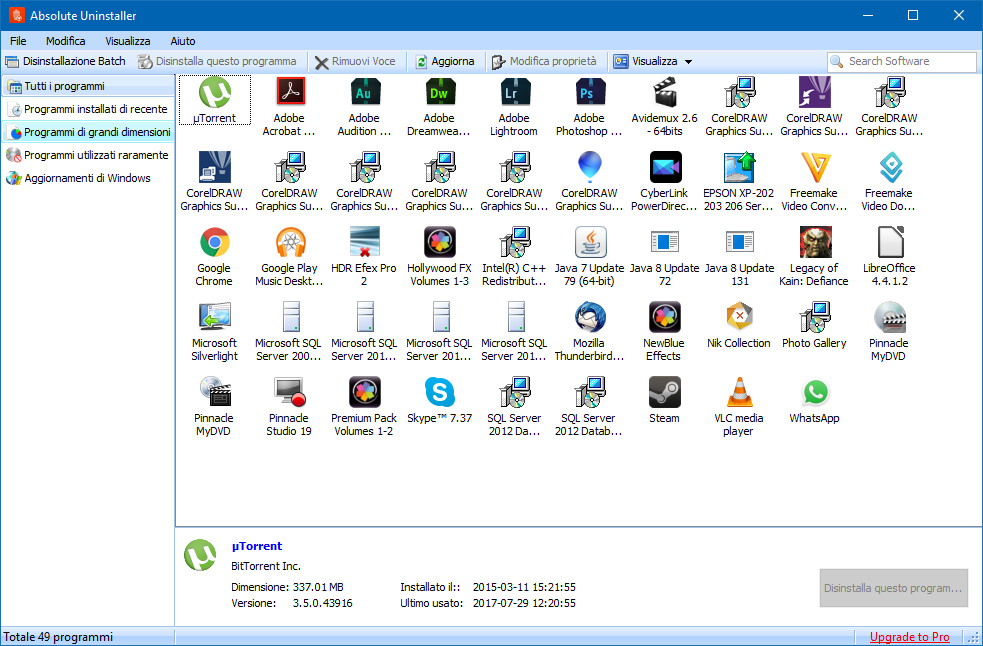Open the Aiuto menu
This screenshot has height=646, width=983.
click(183, 41)
